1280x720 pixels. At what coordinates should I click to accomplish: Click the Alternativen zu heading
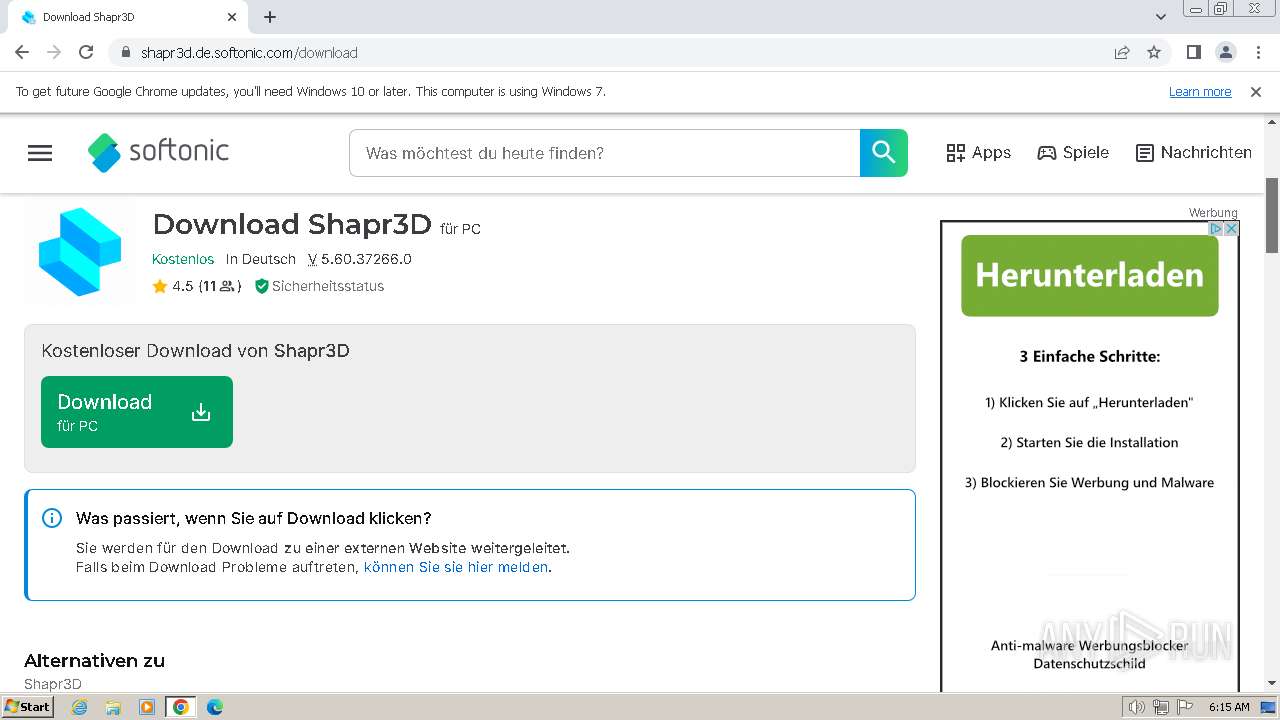coord(94,661)
